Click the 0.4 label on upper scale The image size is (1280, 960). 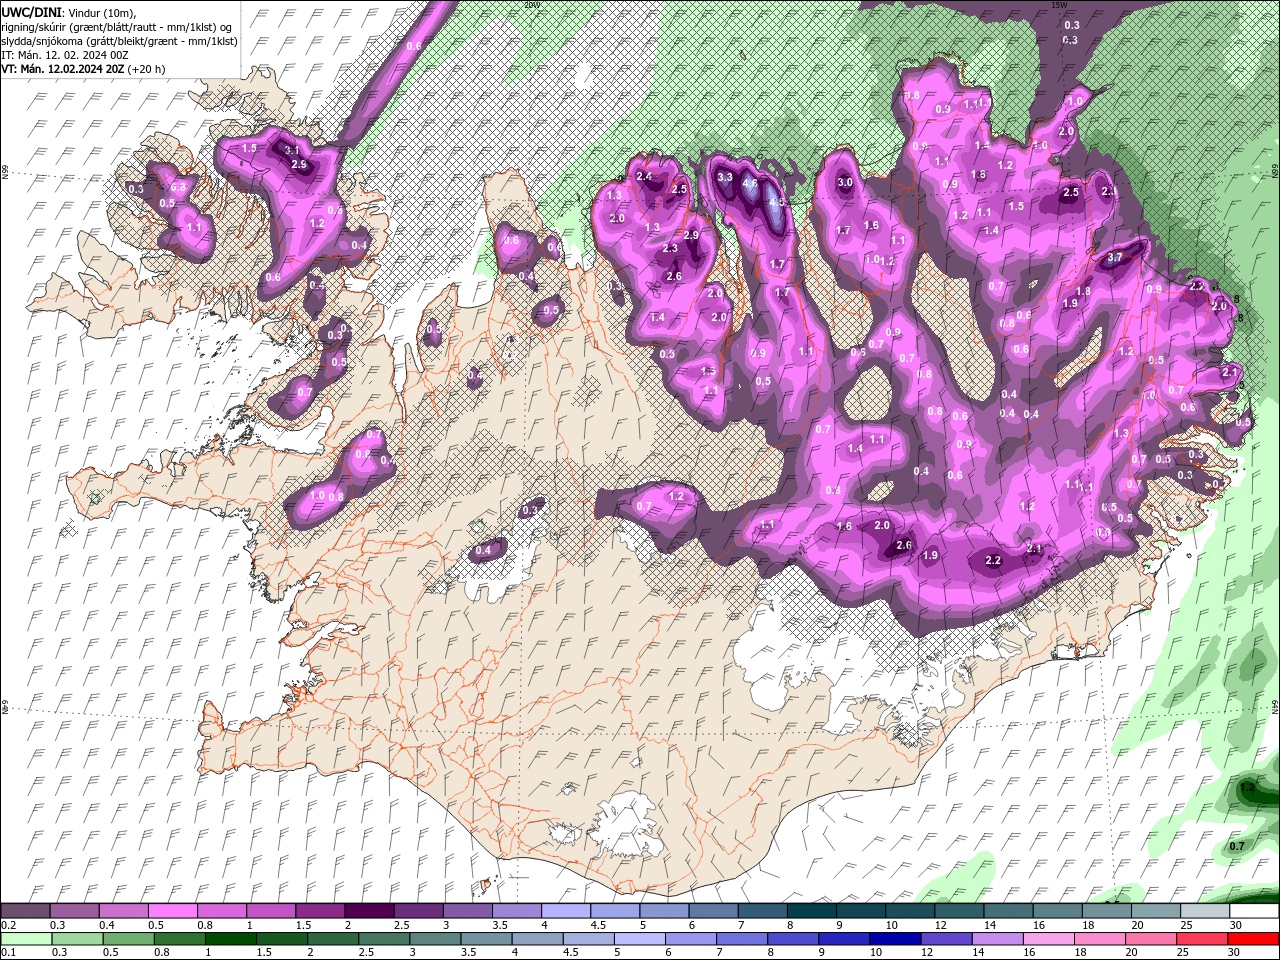(x=107, y=925)
